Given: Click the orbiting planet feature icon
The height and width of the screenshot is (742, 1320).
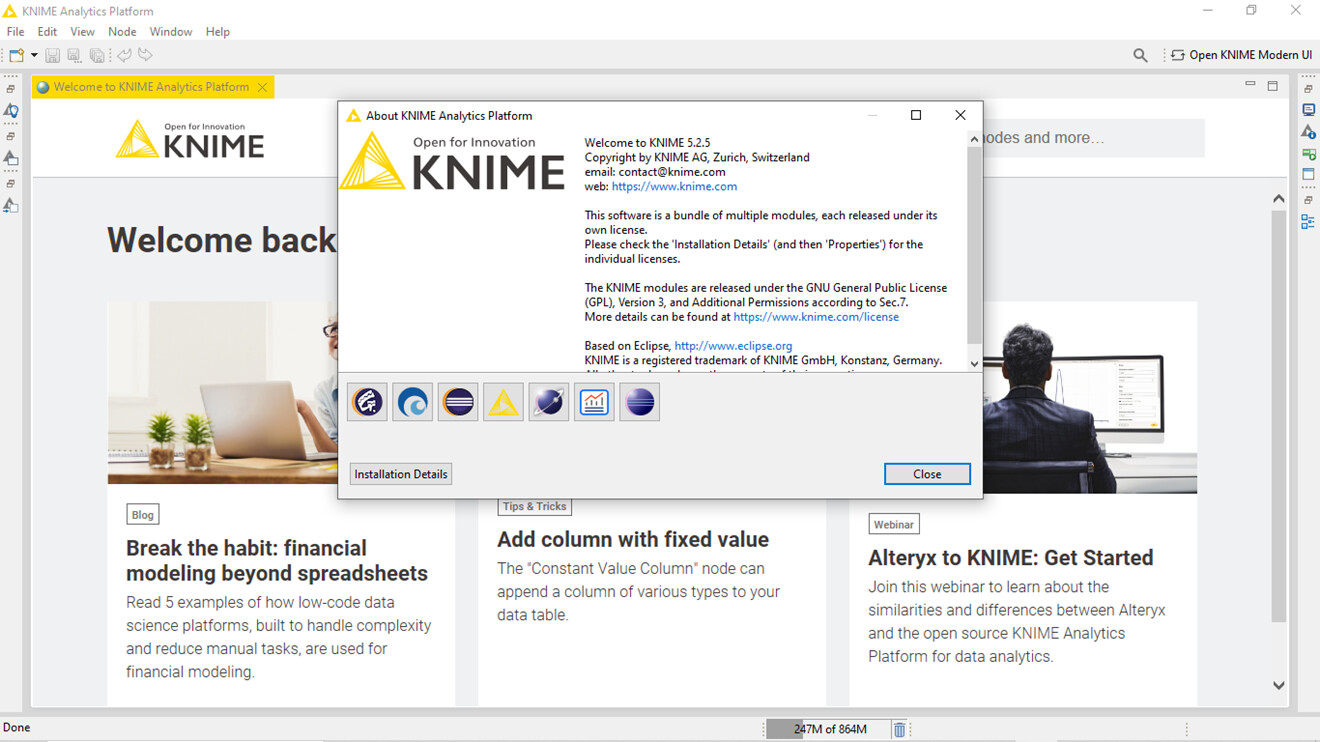Looking at the screenshot, I should point(548,402).
